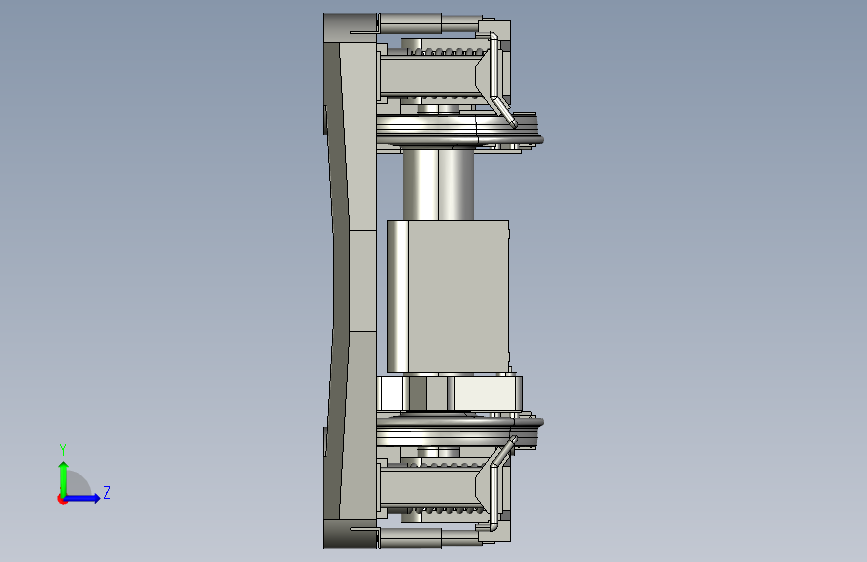Select the large rectangular block in the model center
Screen dimensions: 867x562
pos(448,296)
